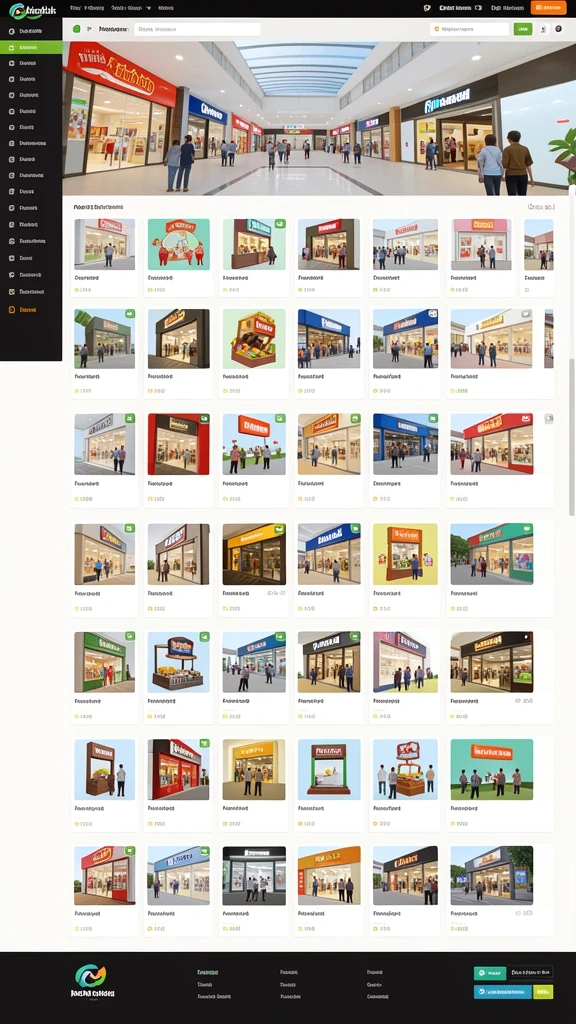The image size is (576, 1024).
Task: Click the teal button in footer
Action: tap(490, 973)
